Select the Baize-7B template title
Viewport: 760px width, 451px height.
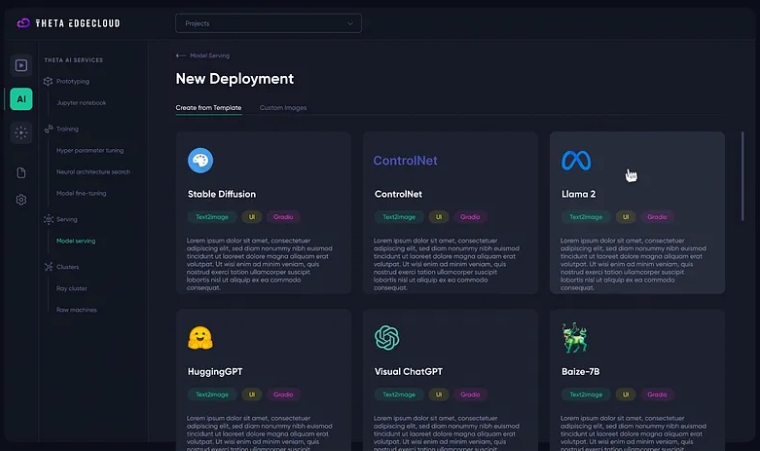coord(580,371)
